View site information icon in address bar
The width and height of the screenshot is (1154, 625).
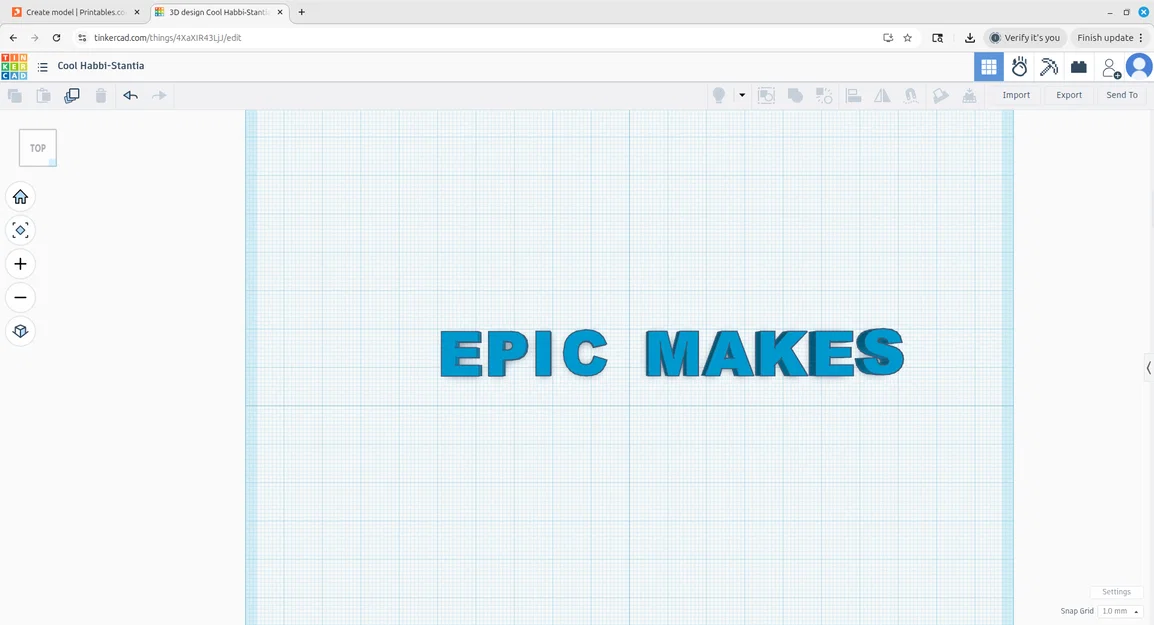click(82, 38)
